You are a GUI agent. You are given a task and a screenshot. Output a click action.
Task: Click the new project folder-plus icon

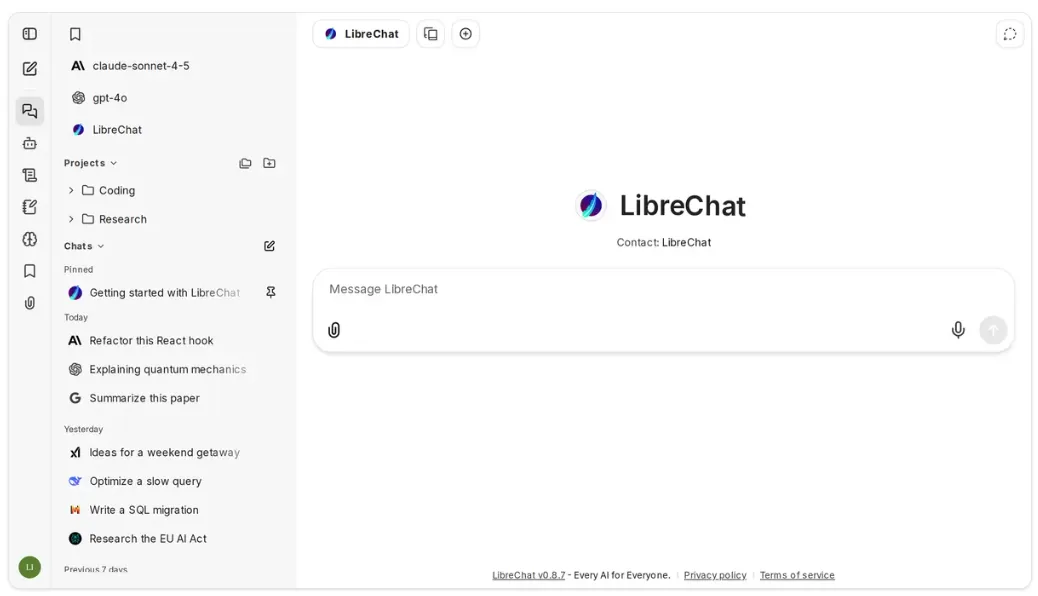click(x=269, y=163)
